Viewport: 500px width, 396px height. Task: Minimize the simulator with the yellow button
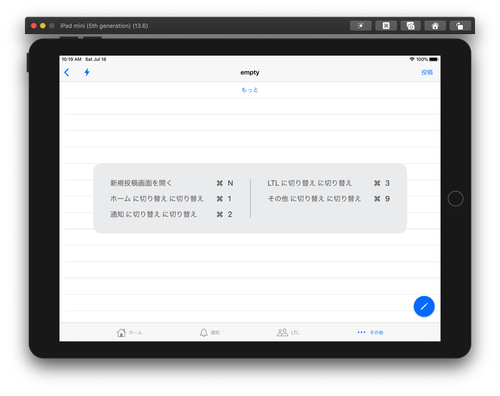(43, 26)
